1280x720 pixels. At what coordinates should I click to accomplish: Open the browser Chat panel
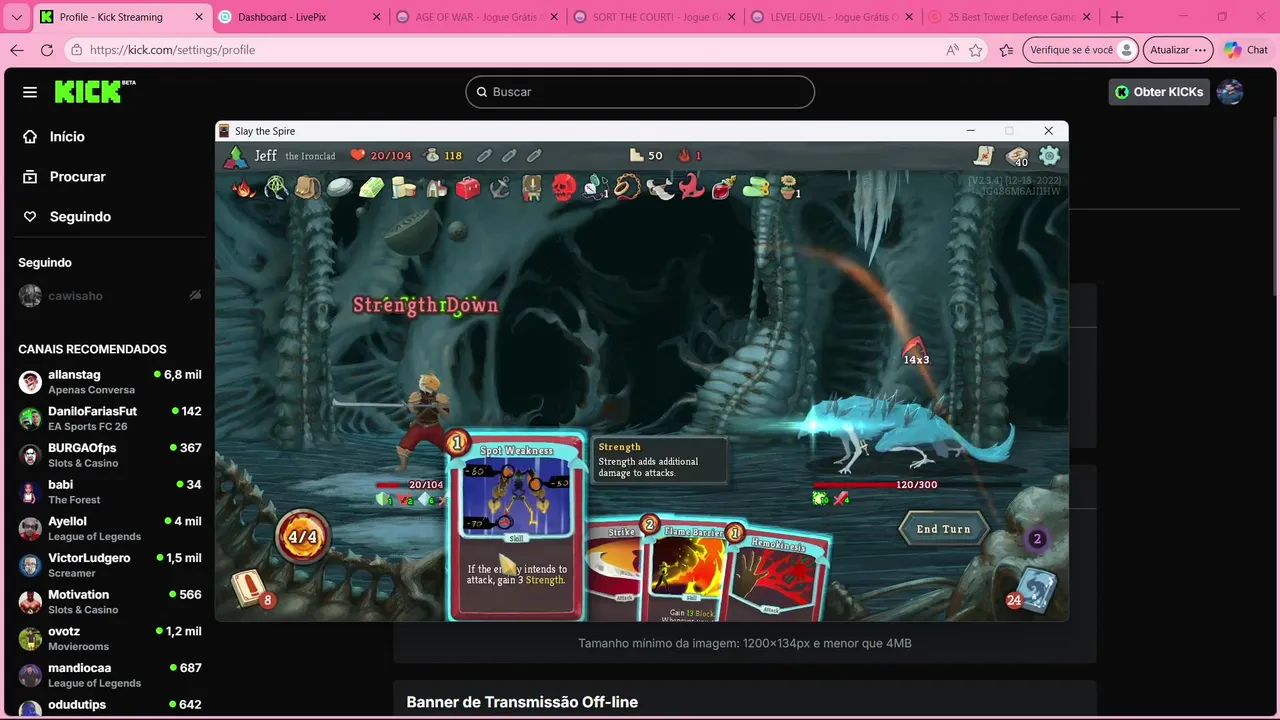pyautogui.click(x=1246, y=50)
